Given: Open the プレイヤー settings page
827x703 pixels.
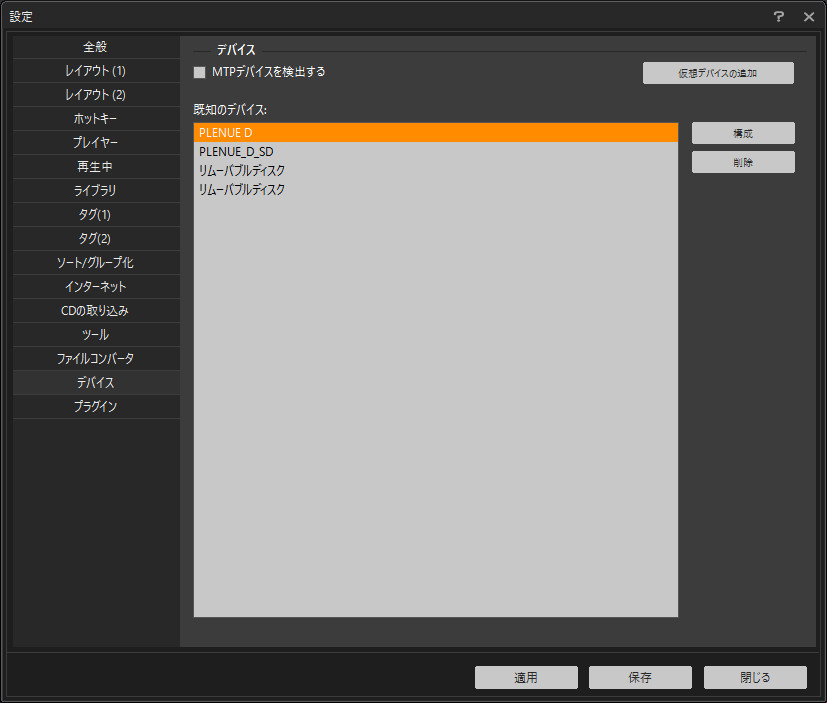Looking at the screenshot, I should pos(96,143).
